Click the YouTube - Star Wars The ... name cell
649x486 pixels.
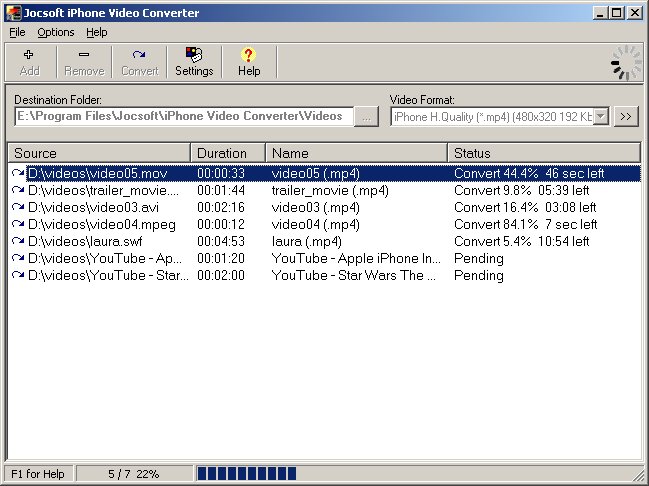pyautogui.click(x=354, y=275)
